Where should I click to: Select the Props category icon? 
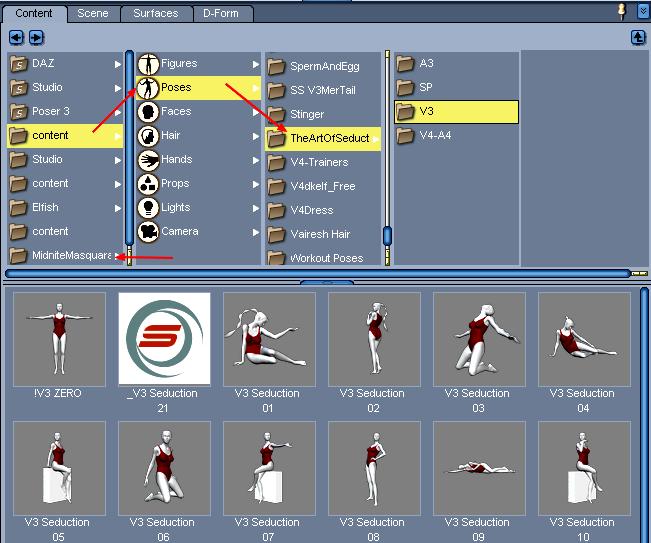(x=148, y=184)
